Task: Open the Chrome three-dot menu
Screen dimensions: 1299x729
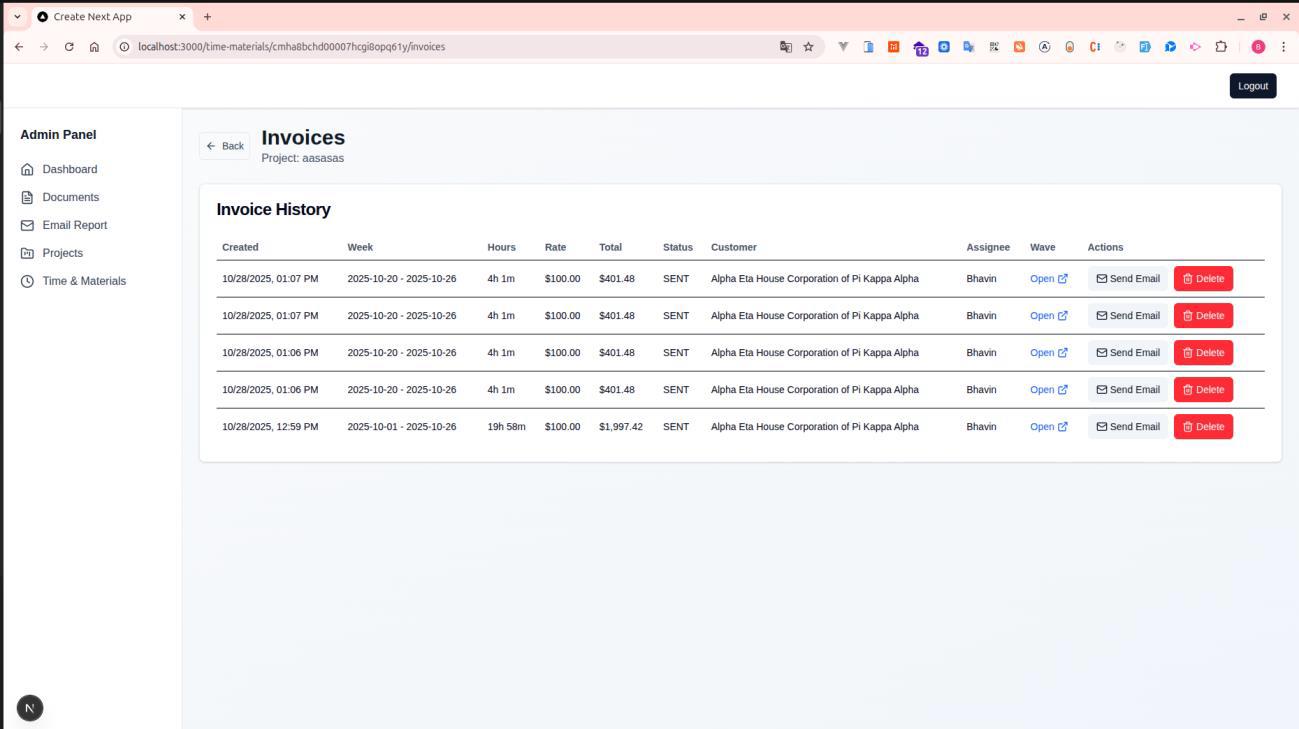Action: pos(1283,46)
